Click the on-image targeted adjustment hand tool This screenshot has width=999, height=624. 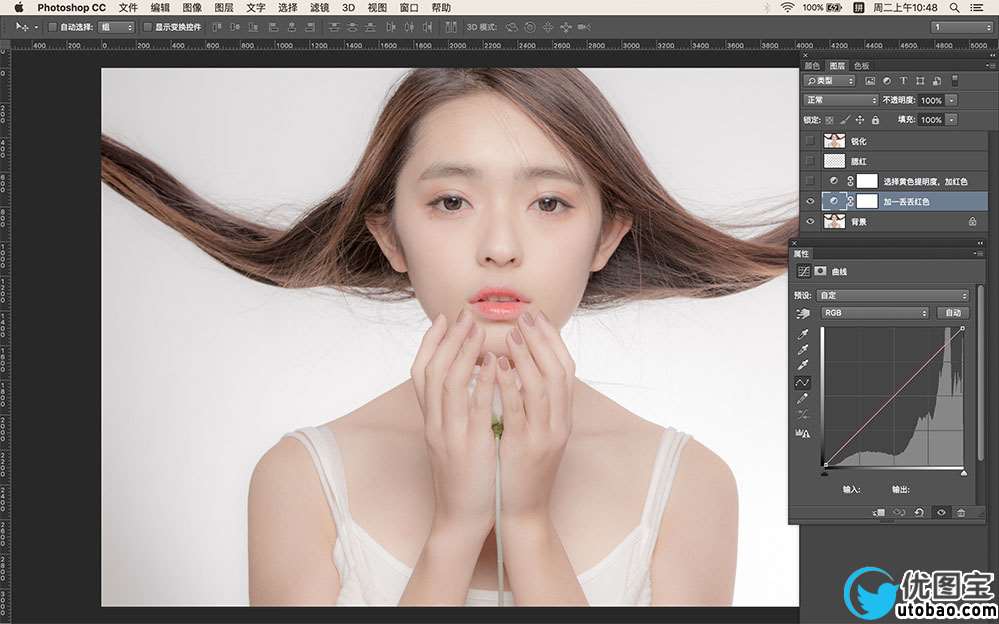802,313
